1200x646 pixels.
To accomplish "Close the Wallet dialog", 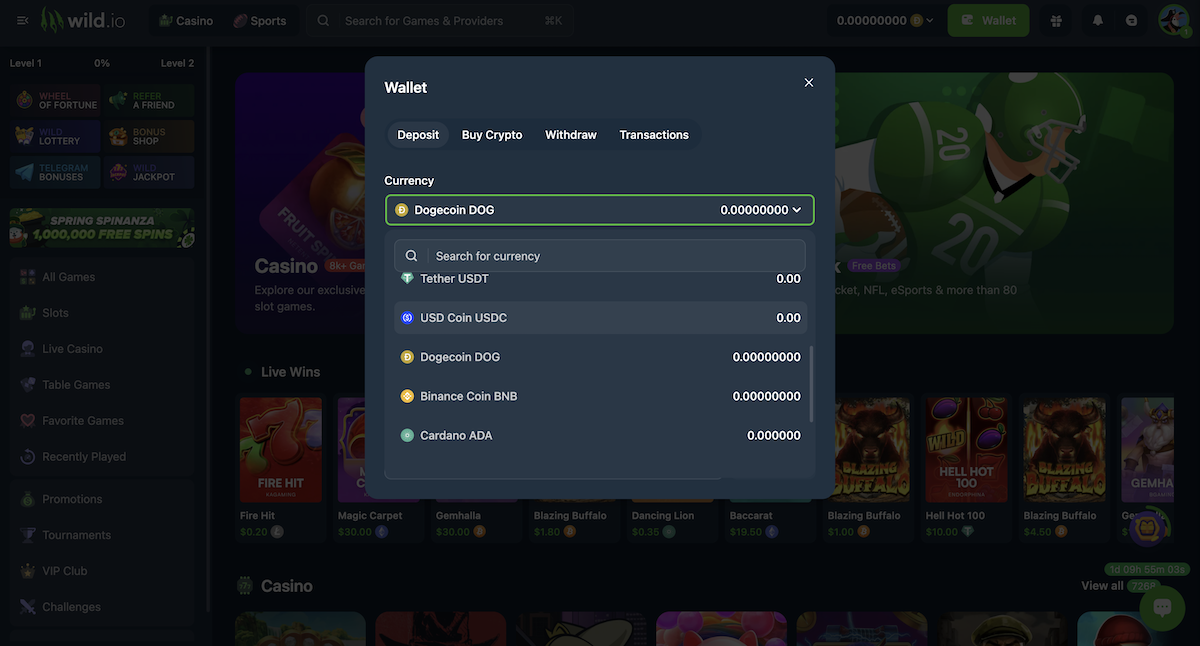I will click(809, 83).
